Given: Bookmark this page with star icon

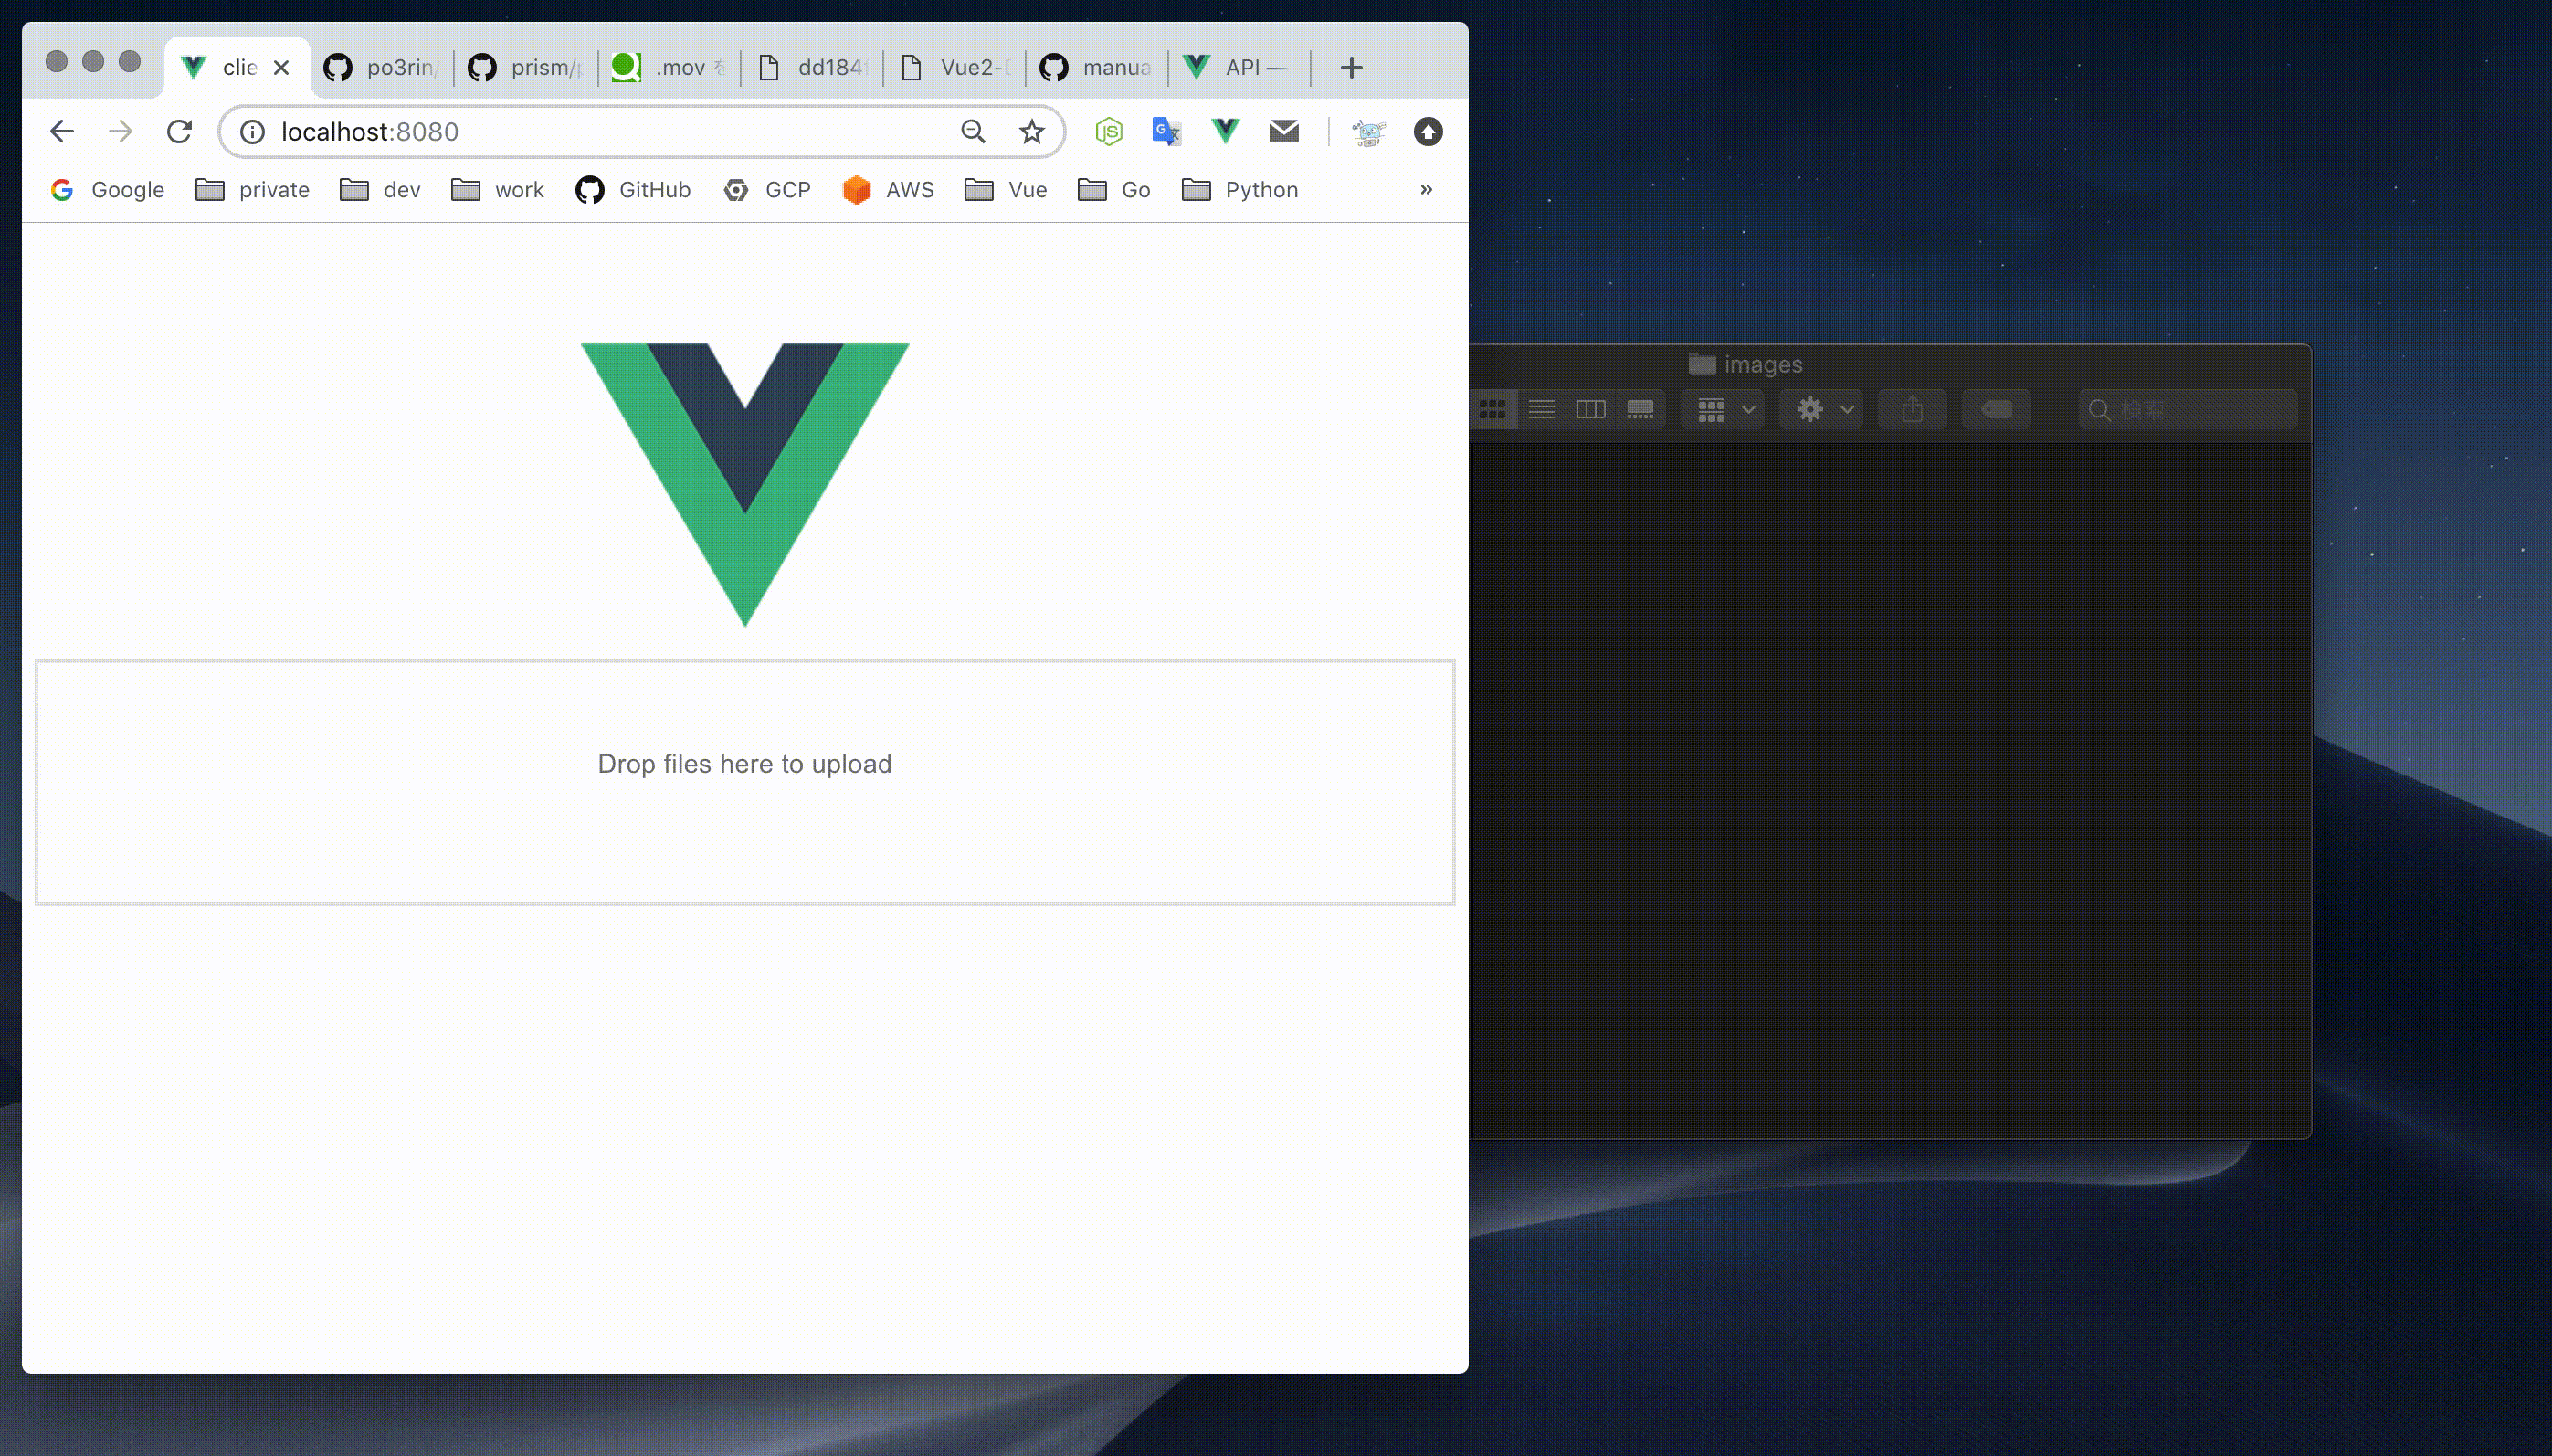Looking at the screenshot, I should click(1031, 131).
